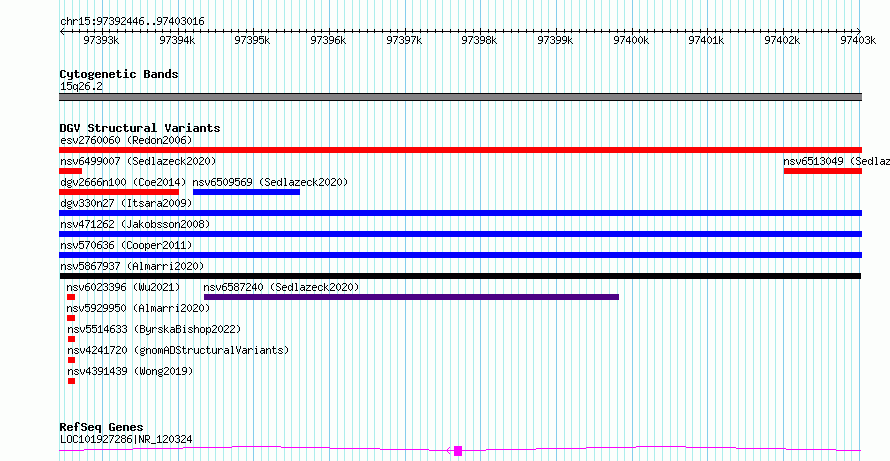Click the black nsv5867937 variant bar
This screenshot has height=461, width=890.
coord(460,276)
